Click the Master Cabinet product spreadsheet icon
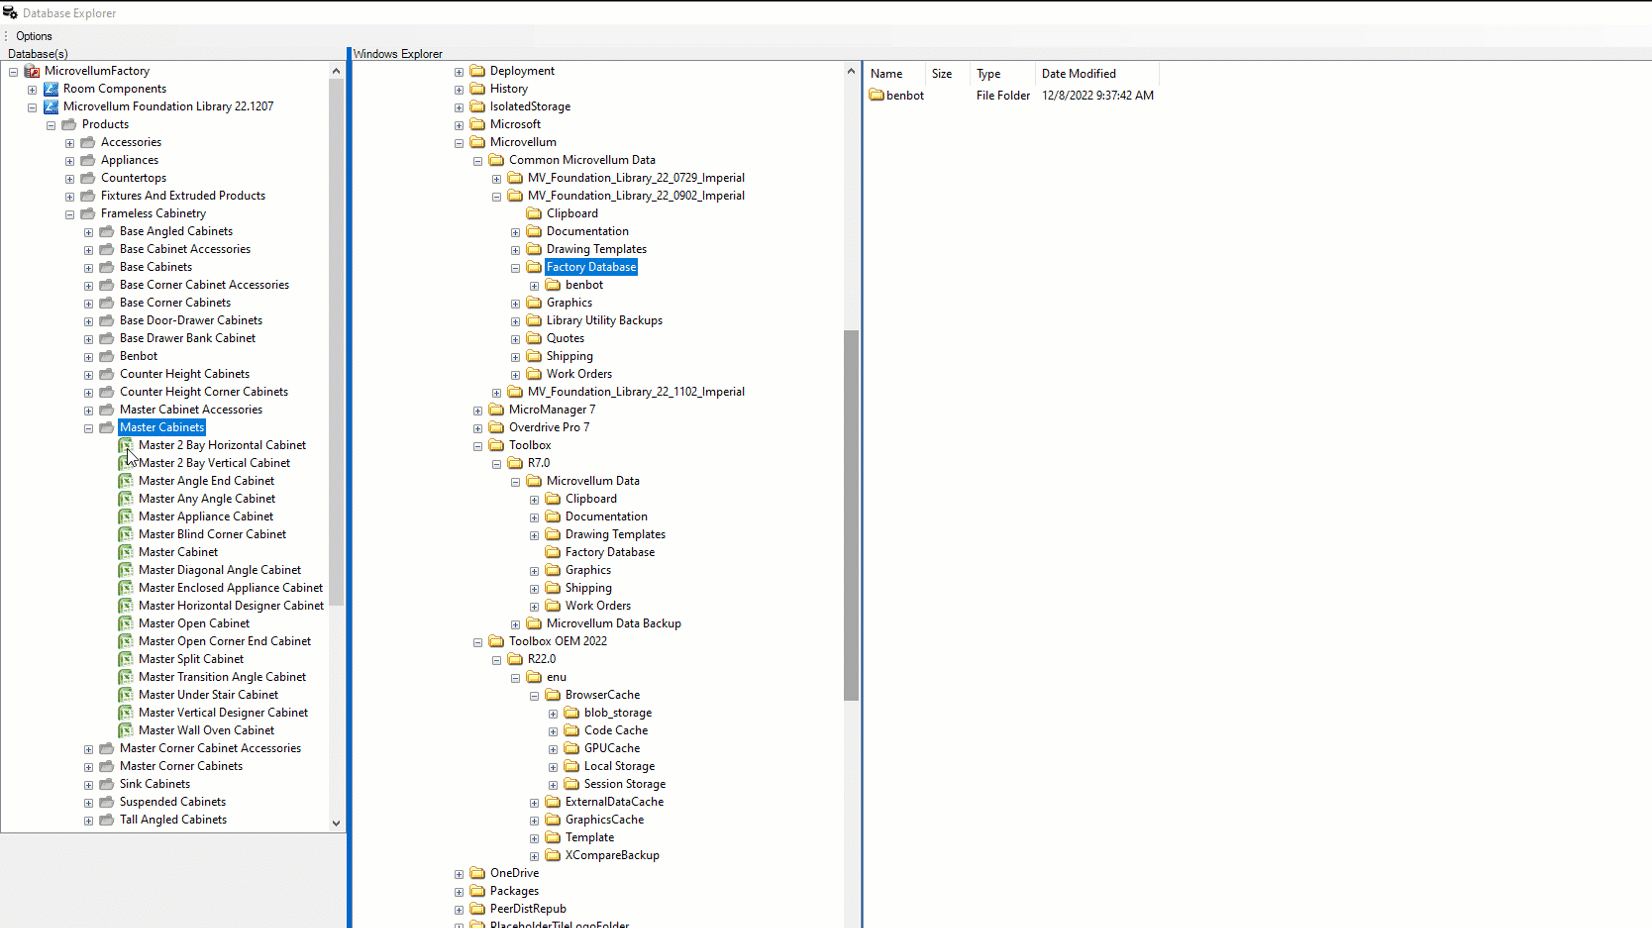 point(125,552)
